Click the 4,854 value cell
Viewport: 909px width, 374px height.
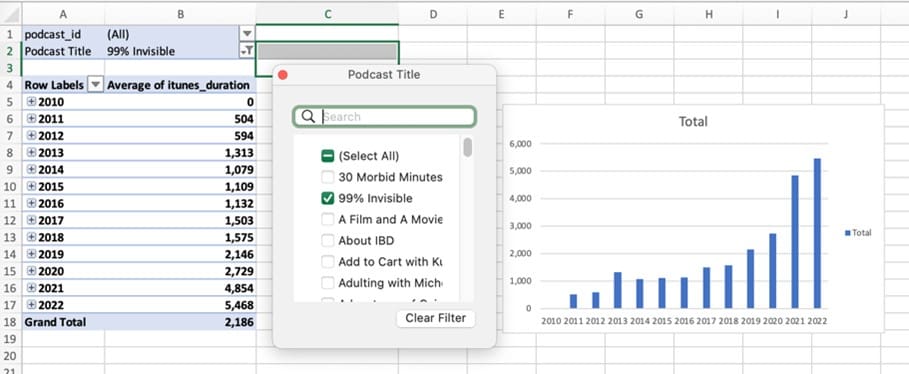tap(180, 288)
